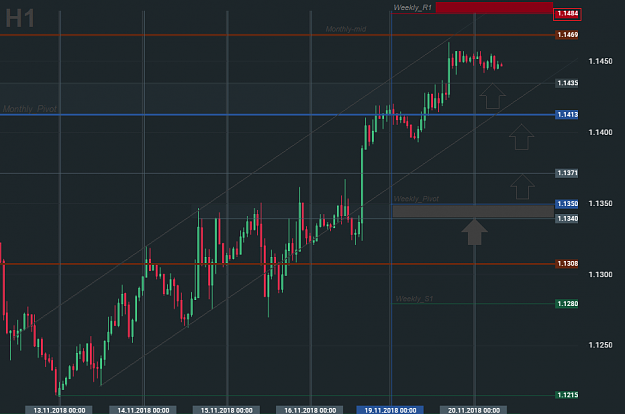This screenshot has height=414, width=625.
Task: Select the 1.1435 price level label
Action: coord(567,83)
